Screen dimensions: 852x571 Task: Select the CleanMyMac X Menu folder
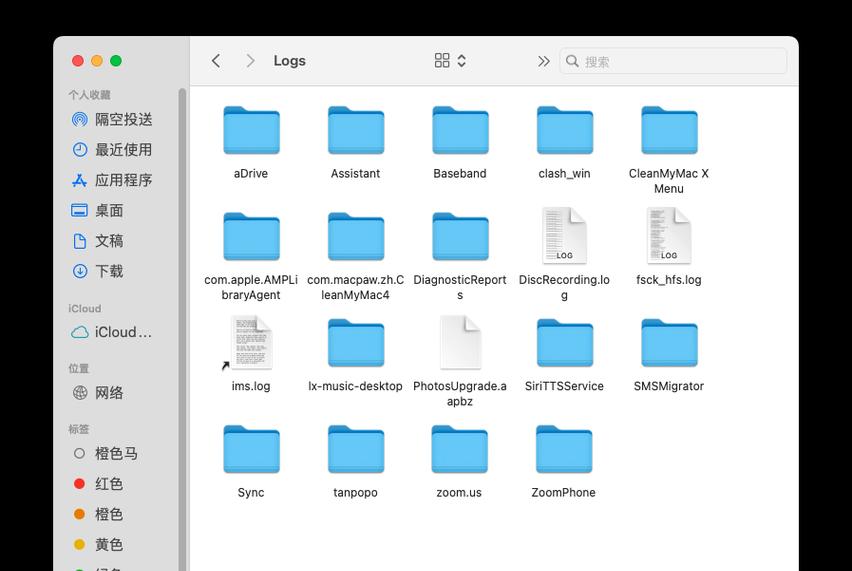click(x=669, y=131)
